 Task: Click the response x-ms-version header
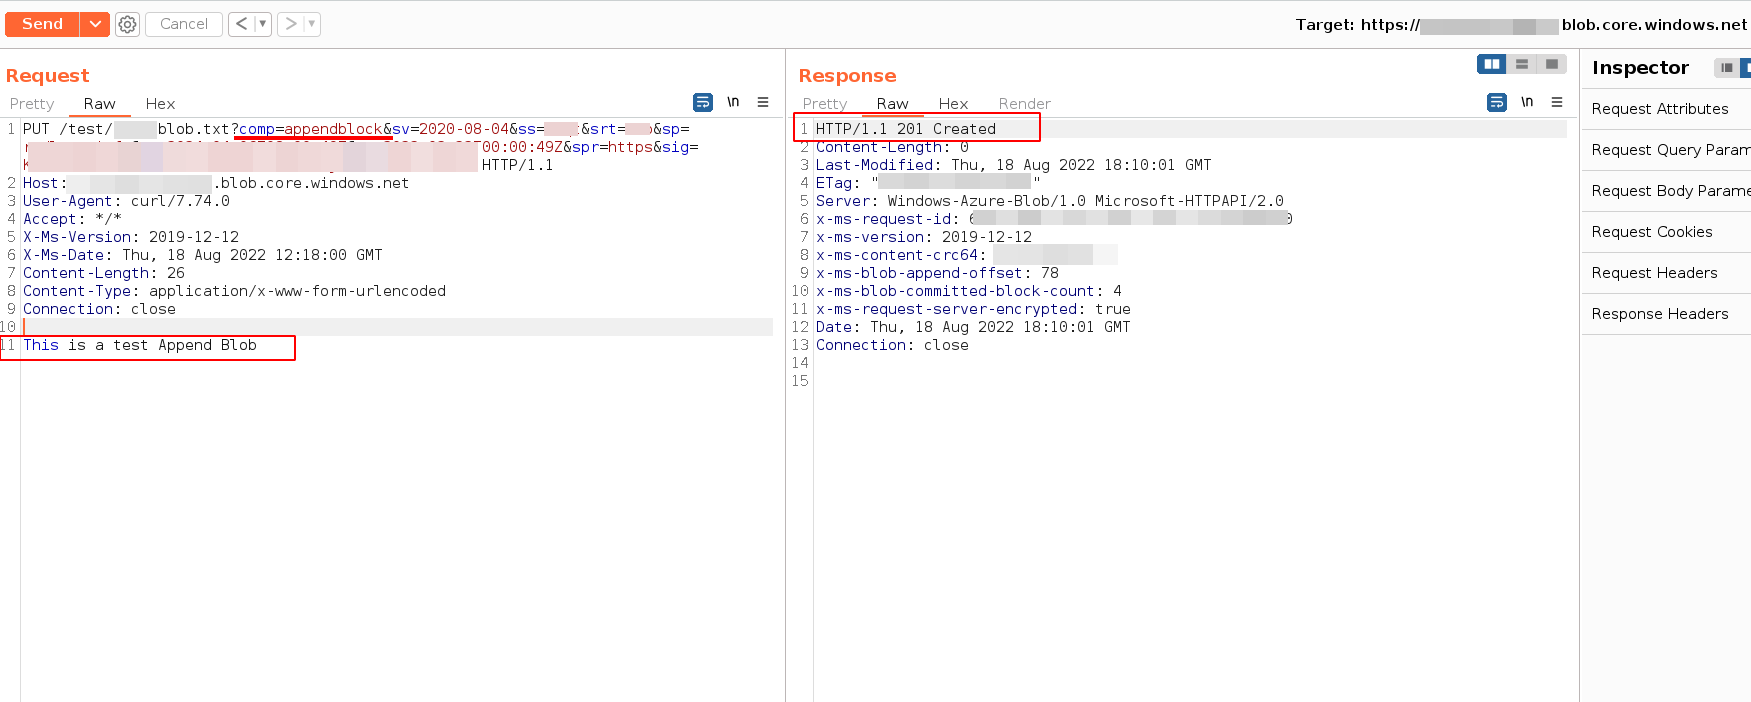point(923,237)
